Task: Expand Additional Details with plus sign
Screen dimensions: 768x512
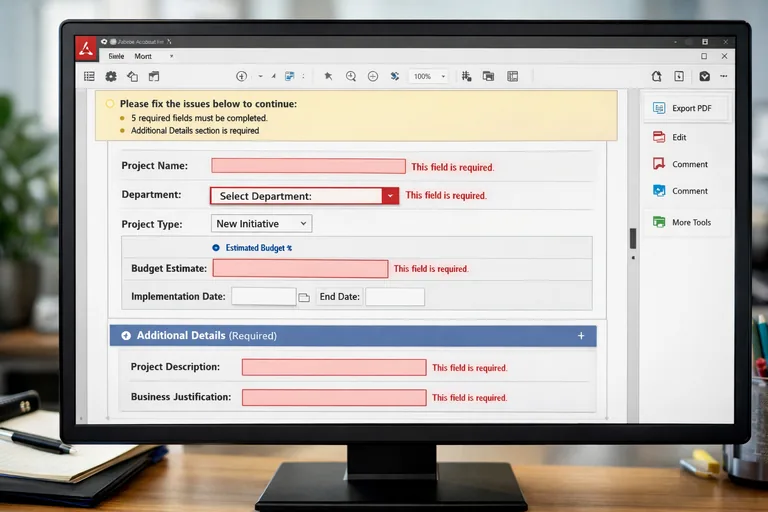Action: point(581,336)
